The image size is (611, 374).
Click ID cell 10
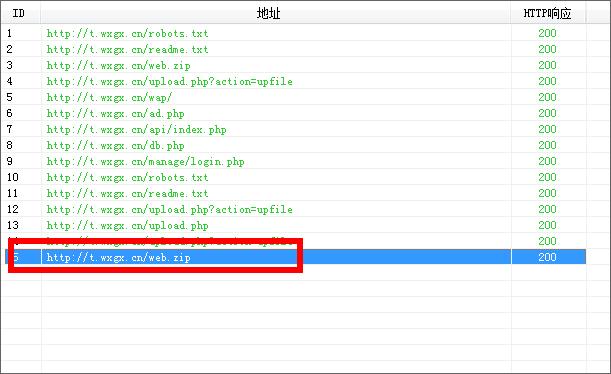click(12, 177)
